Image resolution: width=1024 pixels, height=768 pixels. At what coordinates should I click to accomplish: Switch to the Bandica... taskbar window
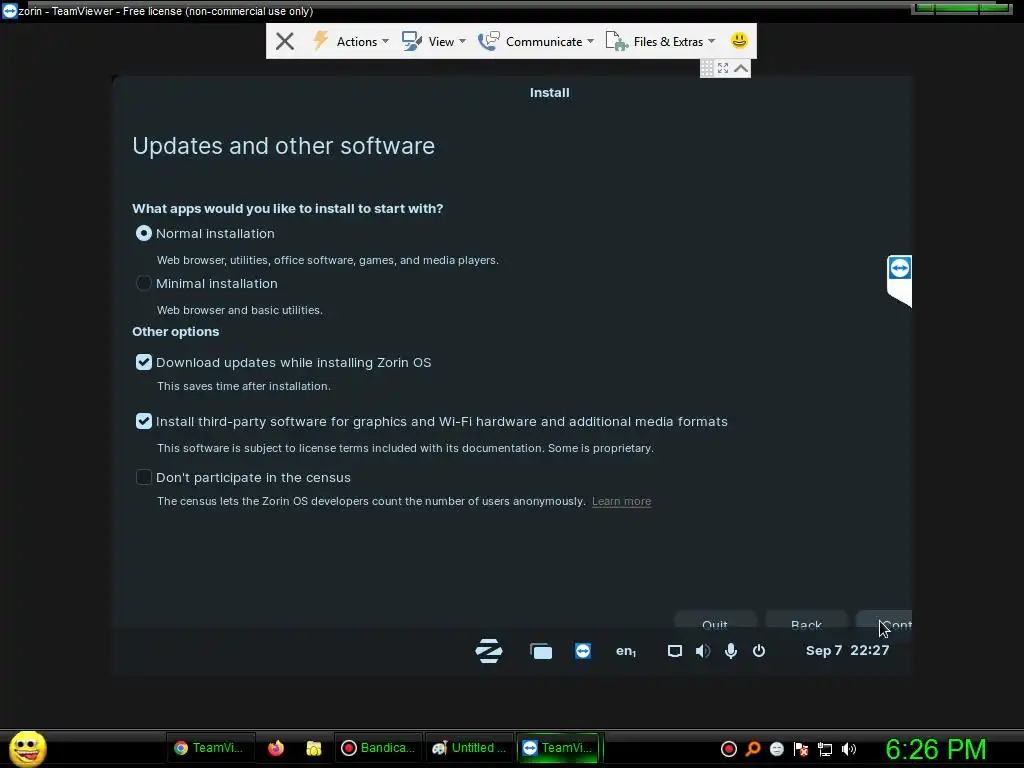click(x=379, y=748)
